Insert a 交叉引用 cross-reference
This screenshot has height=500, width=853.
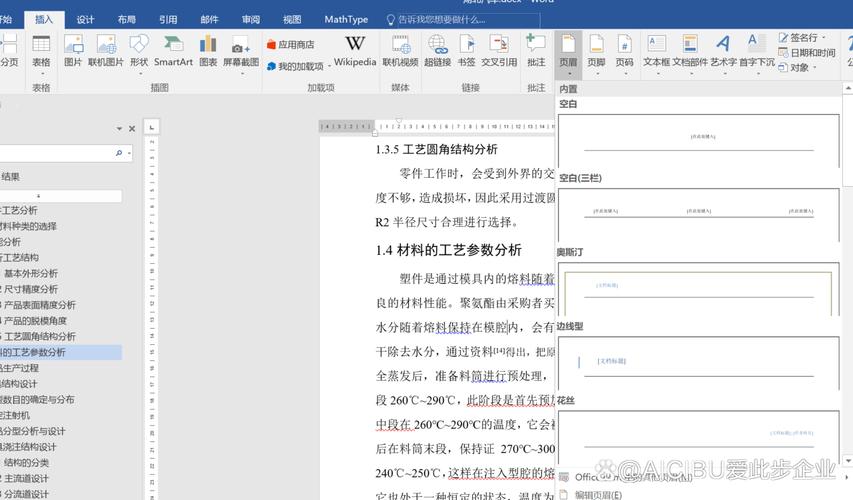(x=499, y=51)
